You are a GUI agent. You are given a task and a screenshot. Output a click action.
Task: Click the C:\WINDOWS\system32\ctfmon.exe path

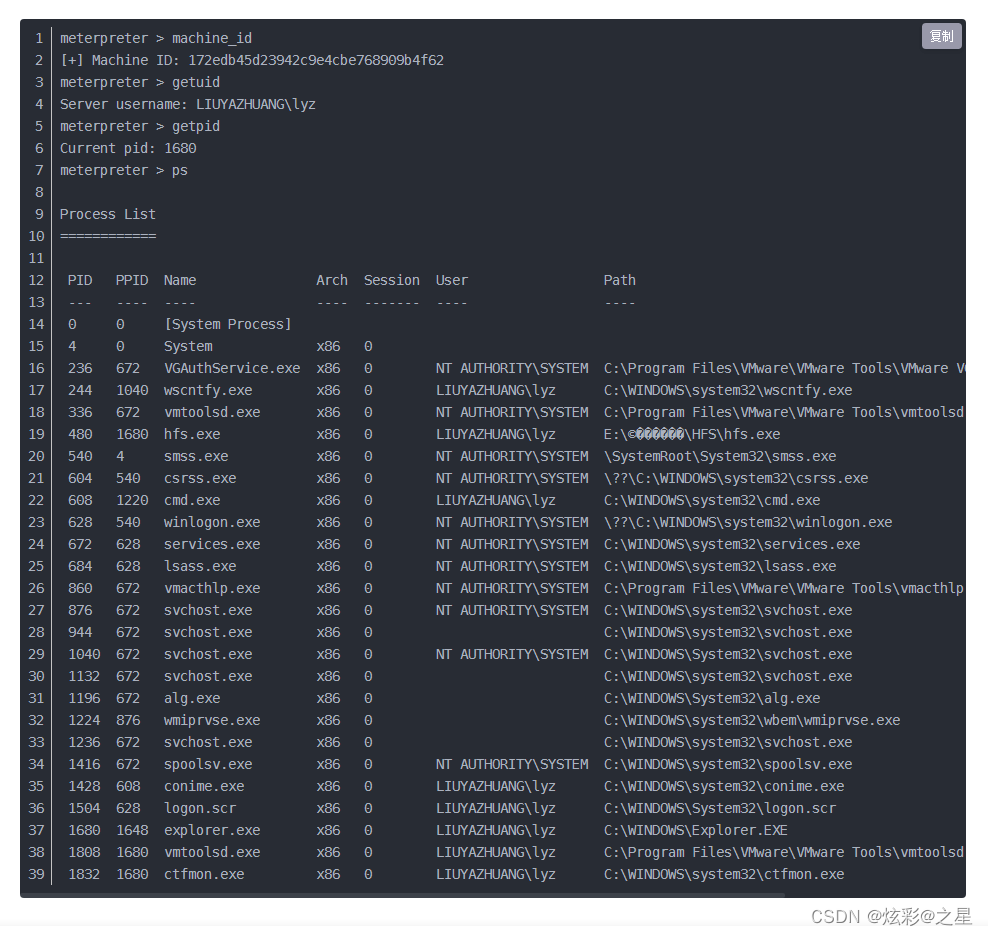pyautogui.click(x=724, y=874)
